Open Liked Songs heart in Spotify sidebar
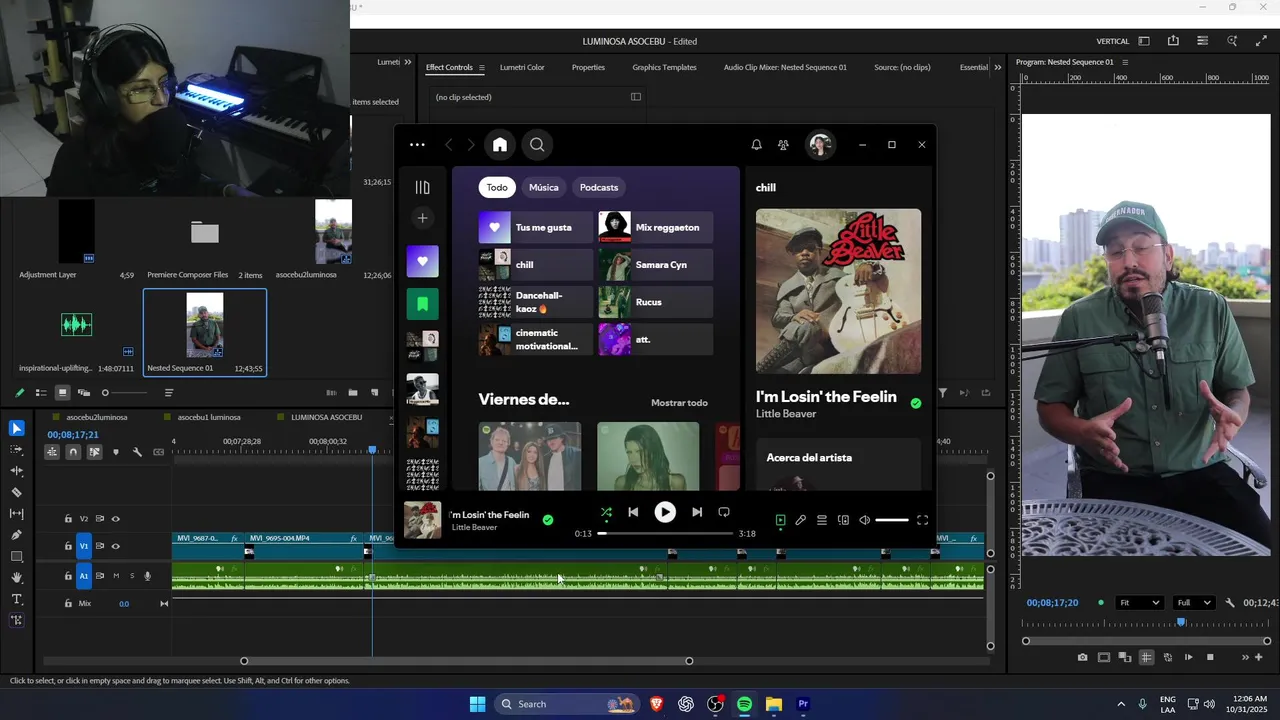 tap(422, 261)
